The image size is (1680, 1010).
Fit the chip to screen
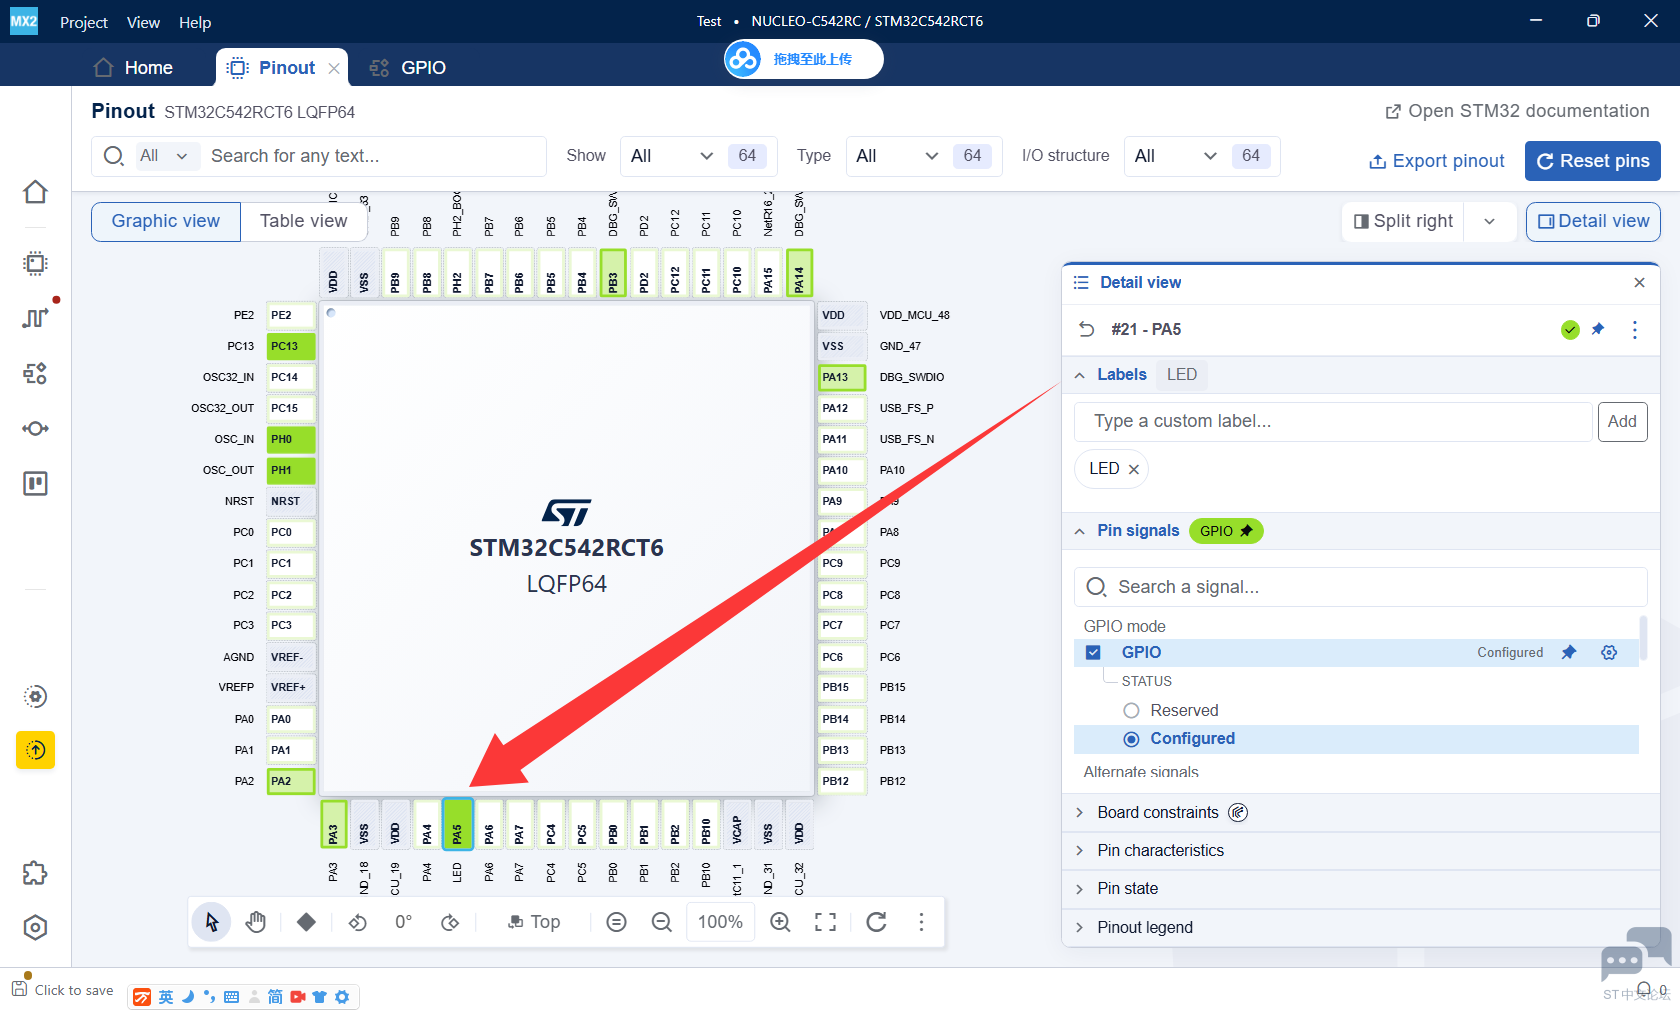[825, 922]
